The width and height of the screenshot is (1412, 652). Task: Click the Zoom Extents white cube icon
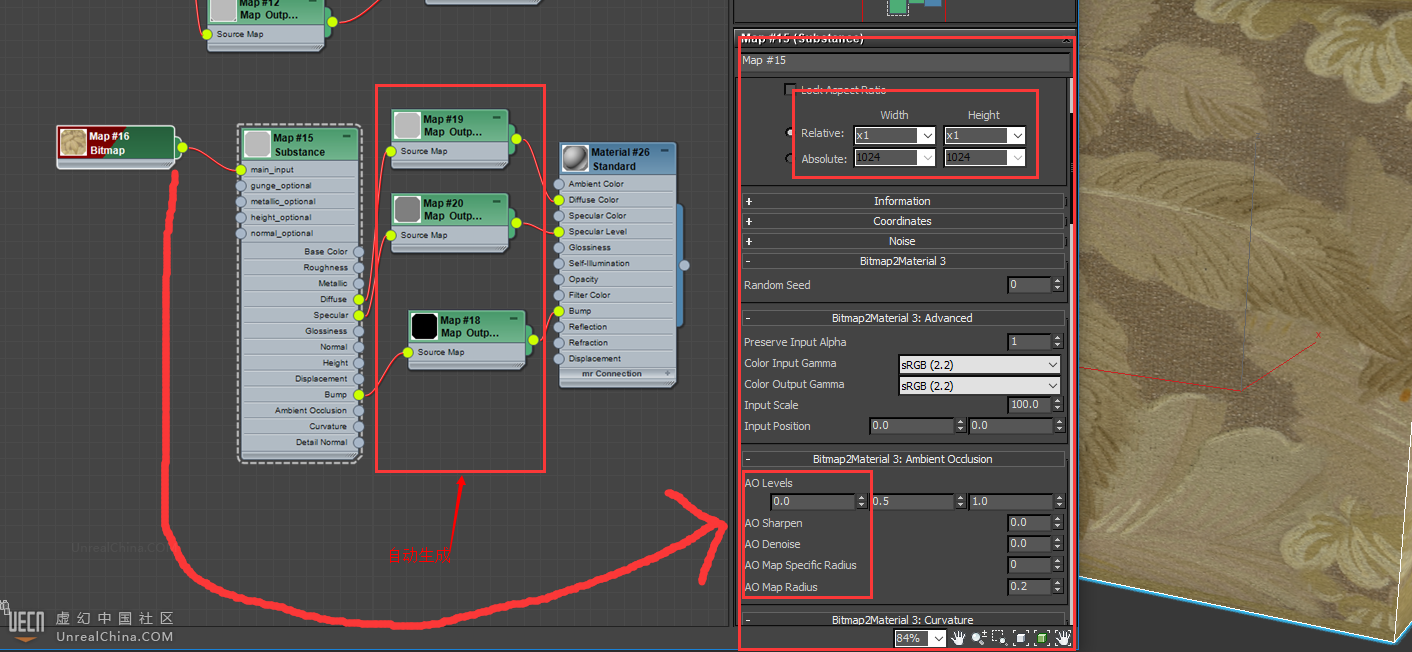click(1020, 638)
